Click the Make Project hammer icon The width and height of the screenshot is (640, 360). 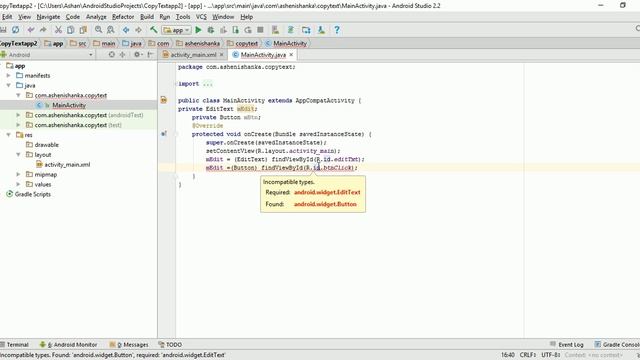153,30
